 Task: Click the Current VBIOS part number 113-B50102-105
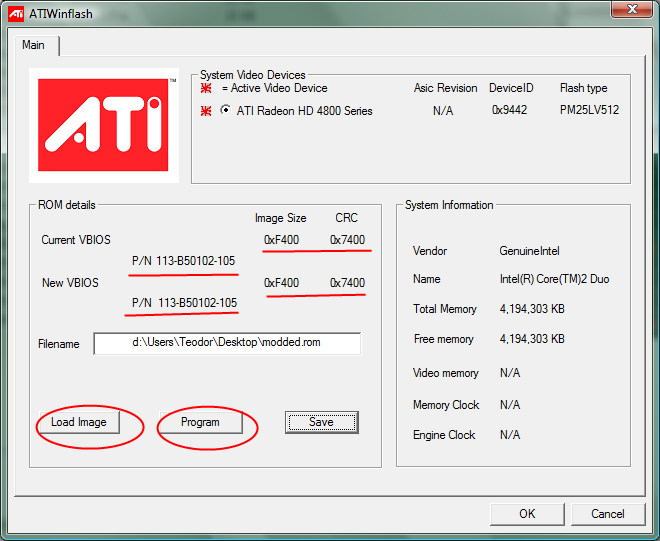point(196,261)
